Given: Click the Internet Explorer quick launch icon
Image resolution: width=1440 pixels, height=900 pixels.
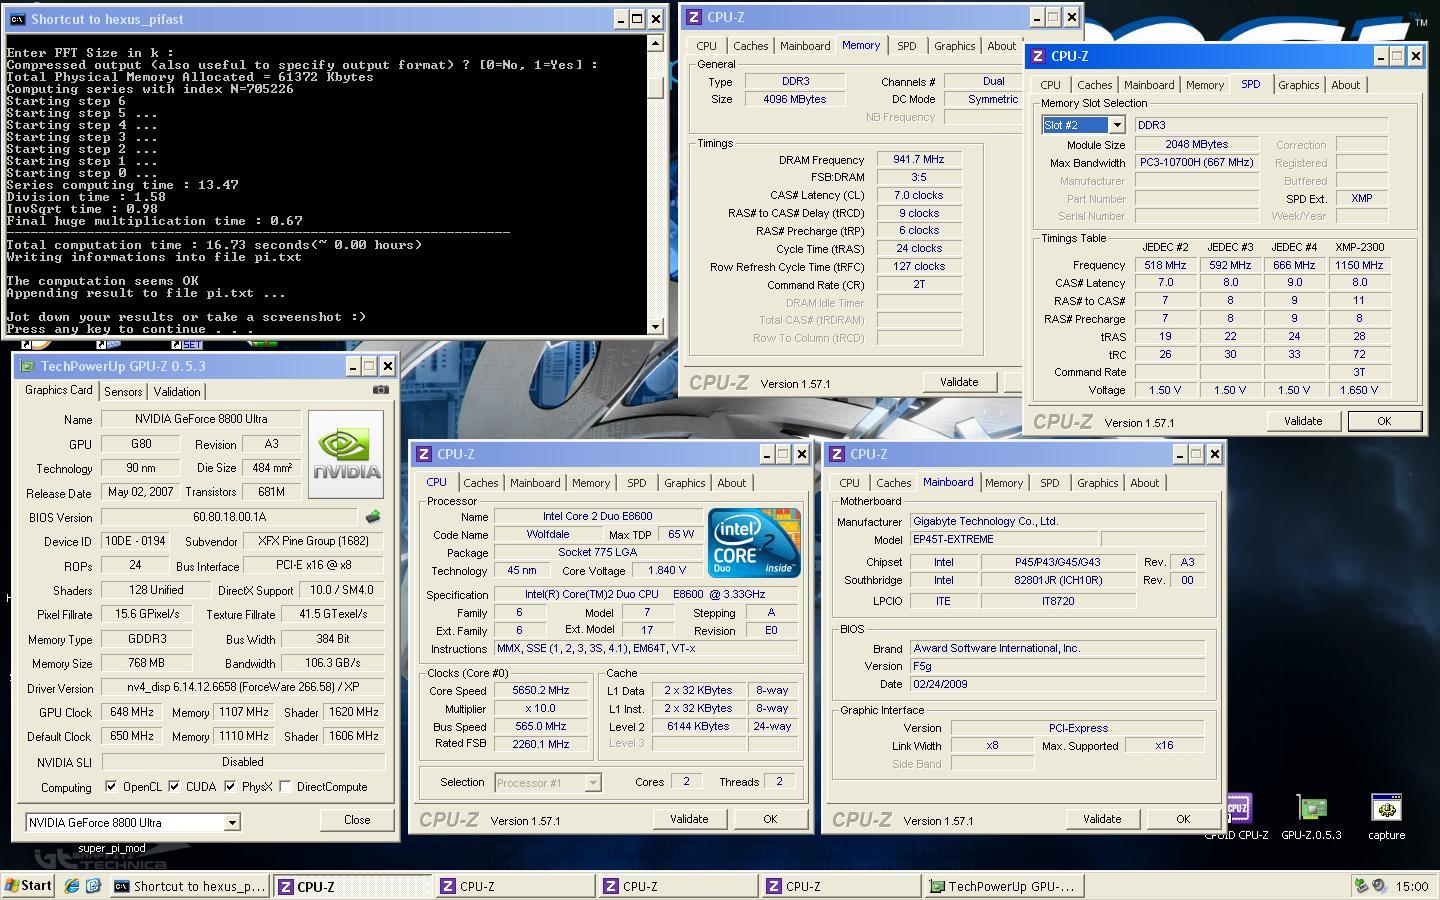Looking at the screenshot, I should pyautogui.click(x=72, y=886).
